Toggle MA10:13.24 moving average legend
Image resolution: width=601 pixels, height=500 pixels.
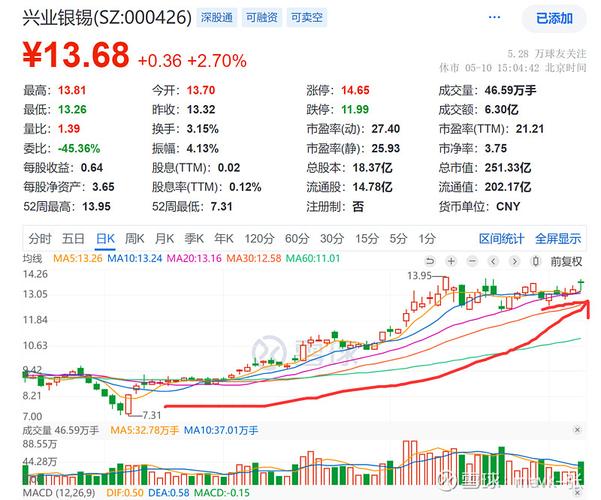pos(135,258)
